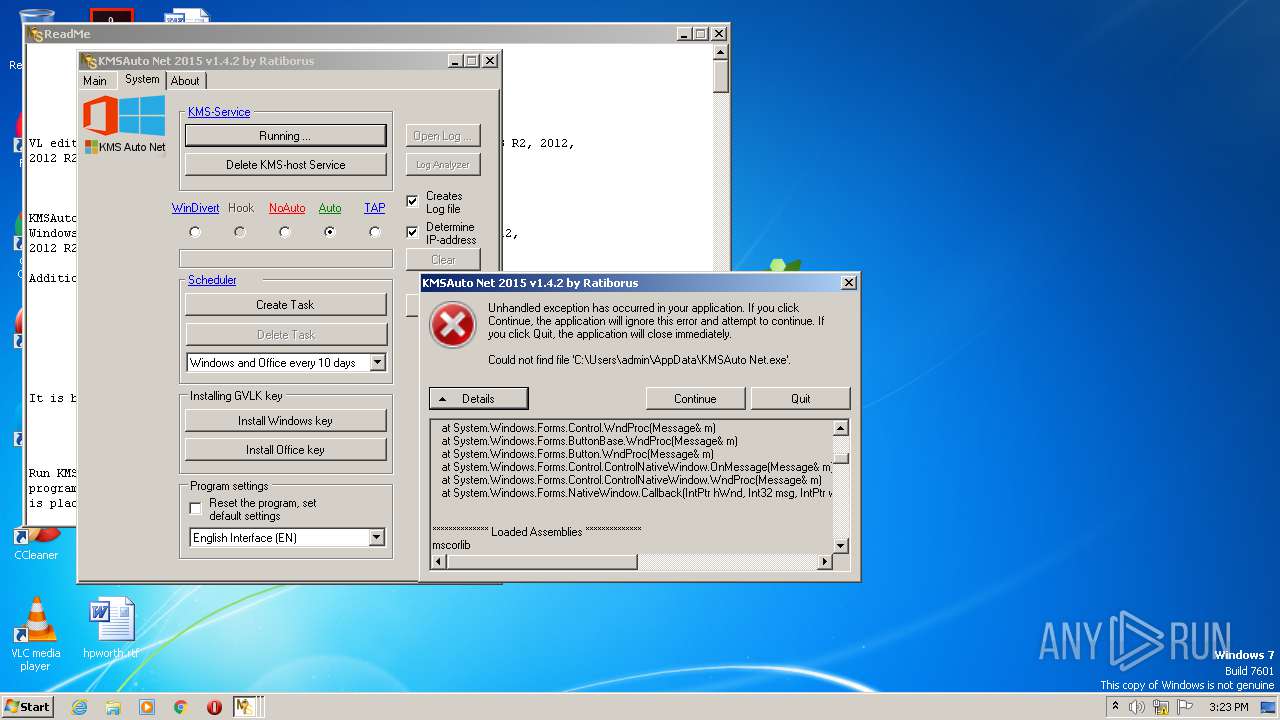Open the Opera browser taskbar icon
Viewport: 1280px width, 720px height.
coord(214,707)
